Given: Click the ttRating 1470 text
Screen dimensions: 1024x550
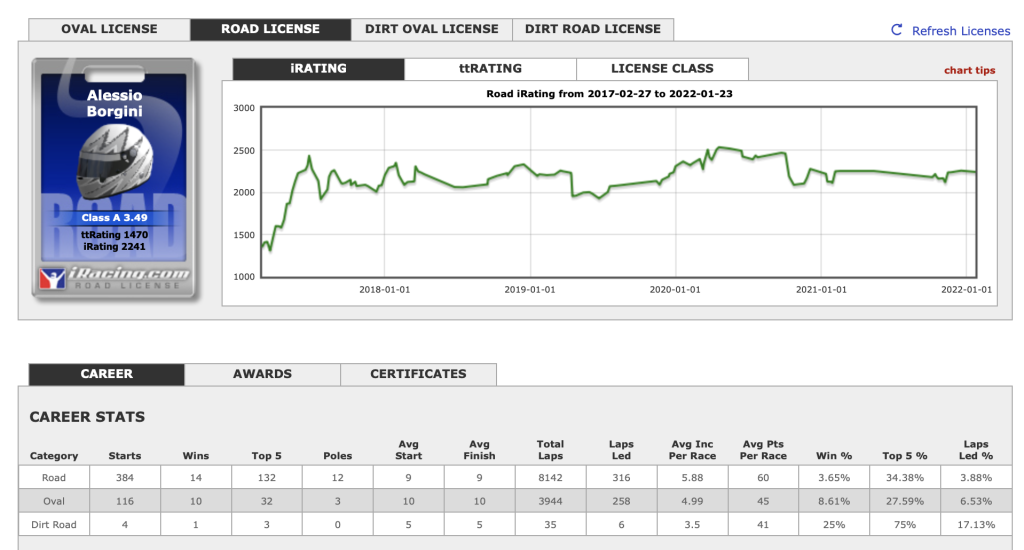Looking at the screenshot, I should (x=114, y=235).
